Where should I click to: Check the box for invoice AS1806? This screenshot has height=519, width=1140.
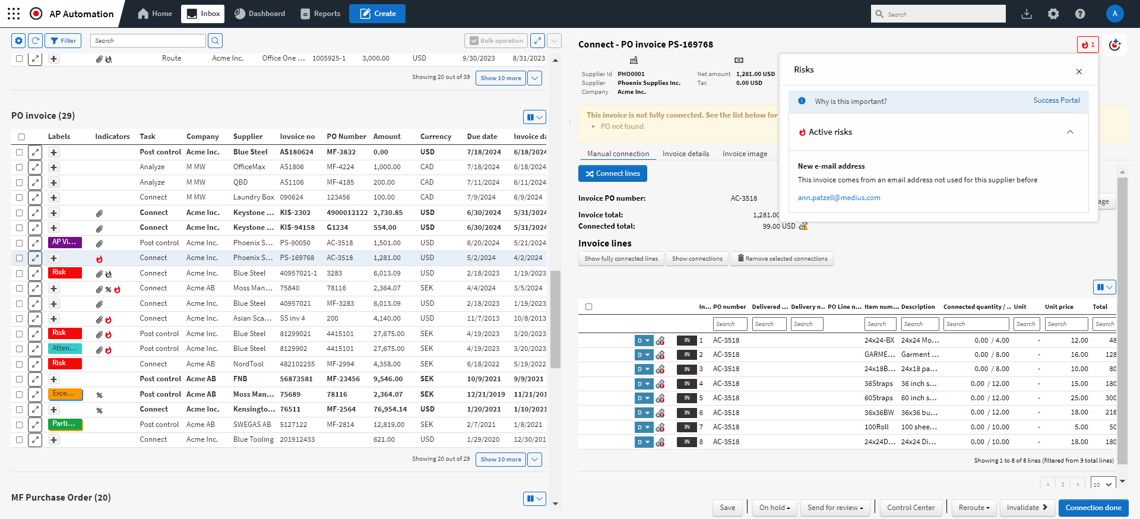(19, 166)
